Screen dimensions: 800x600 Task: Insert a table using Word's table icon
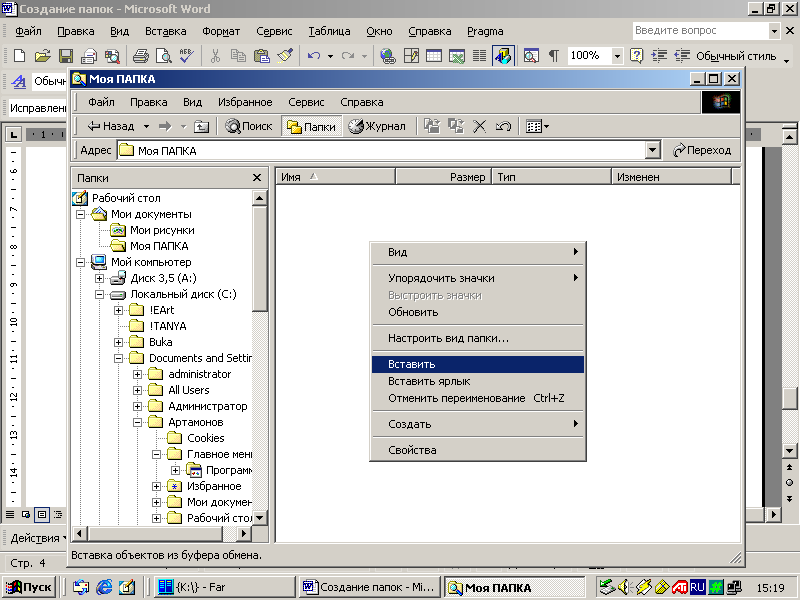(434, 56)
